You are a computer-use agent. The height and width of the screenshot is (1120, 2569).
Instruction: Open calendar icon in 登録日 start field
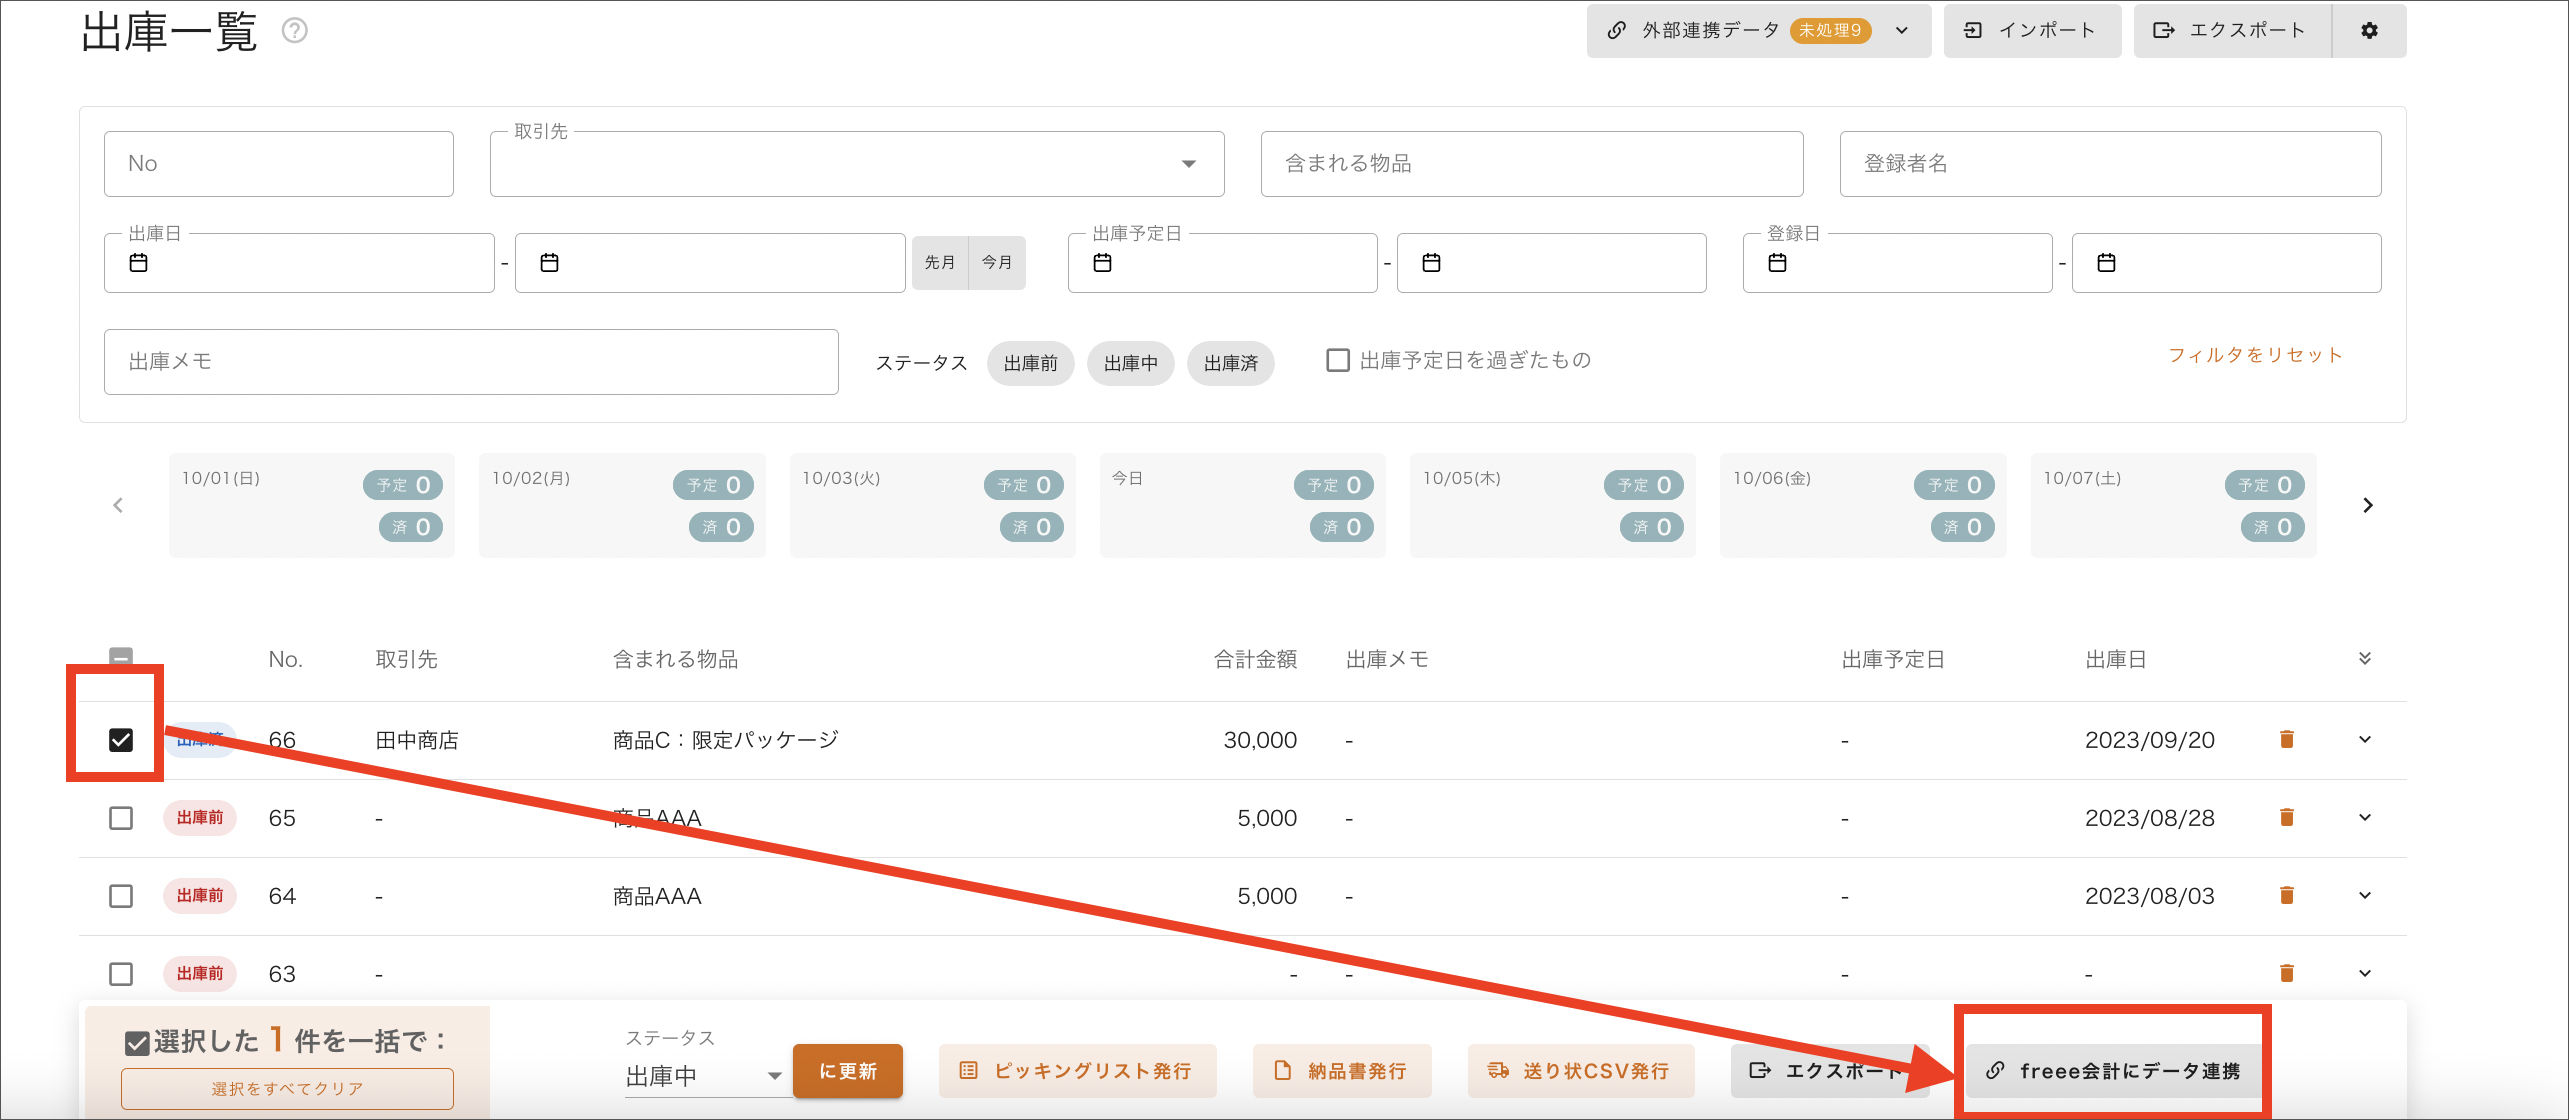(x=1777, y=263)
